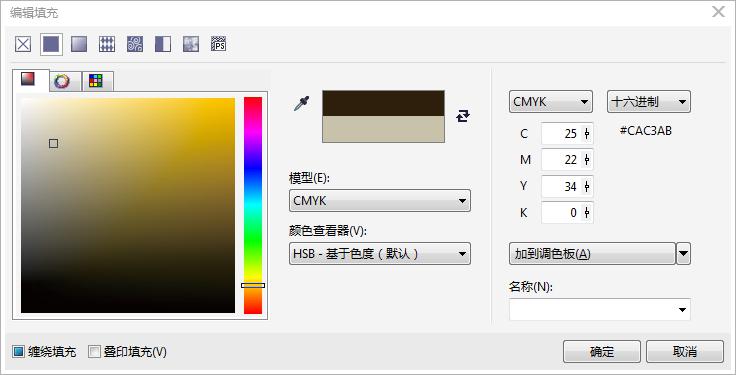Select the Texture Fill icon
The image size is (736, 375).
coord(191,45)
